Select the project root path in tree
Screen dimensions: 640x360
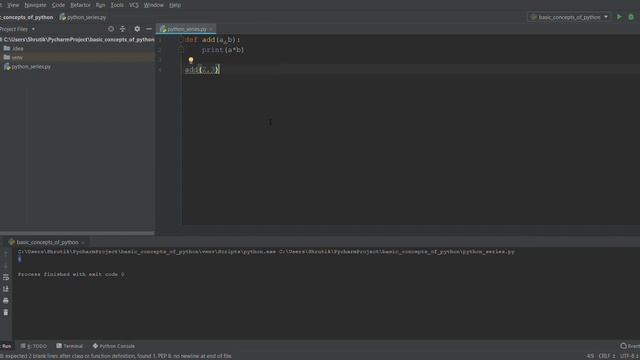click(x=78, y=40)
